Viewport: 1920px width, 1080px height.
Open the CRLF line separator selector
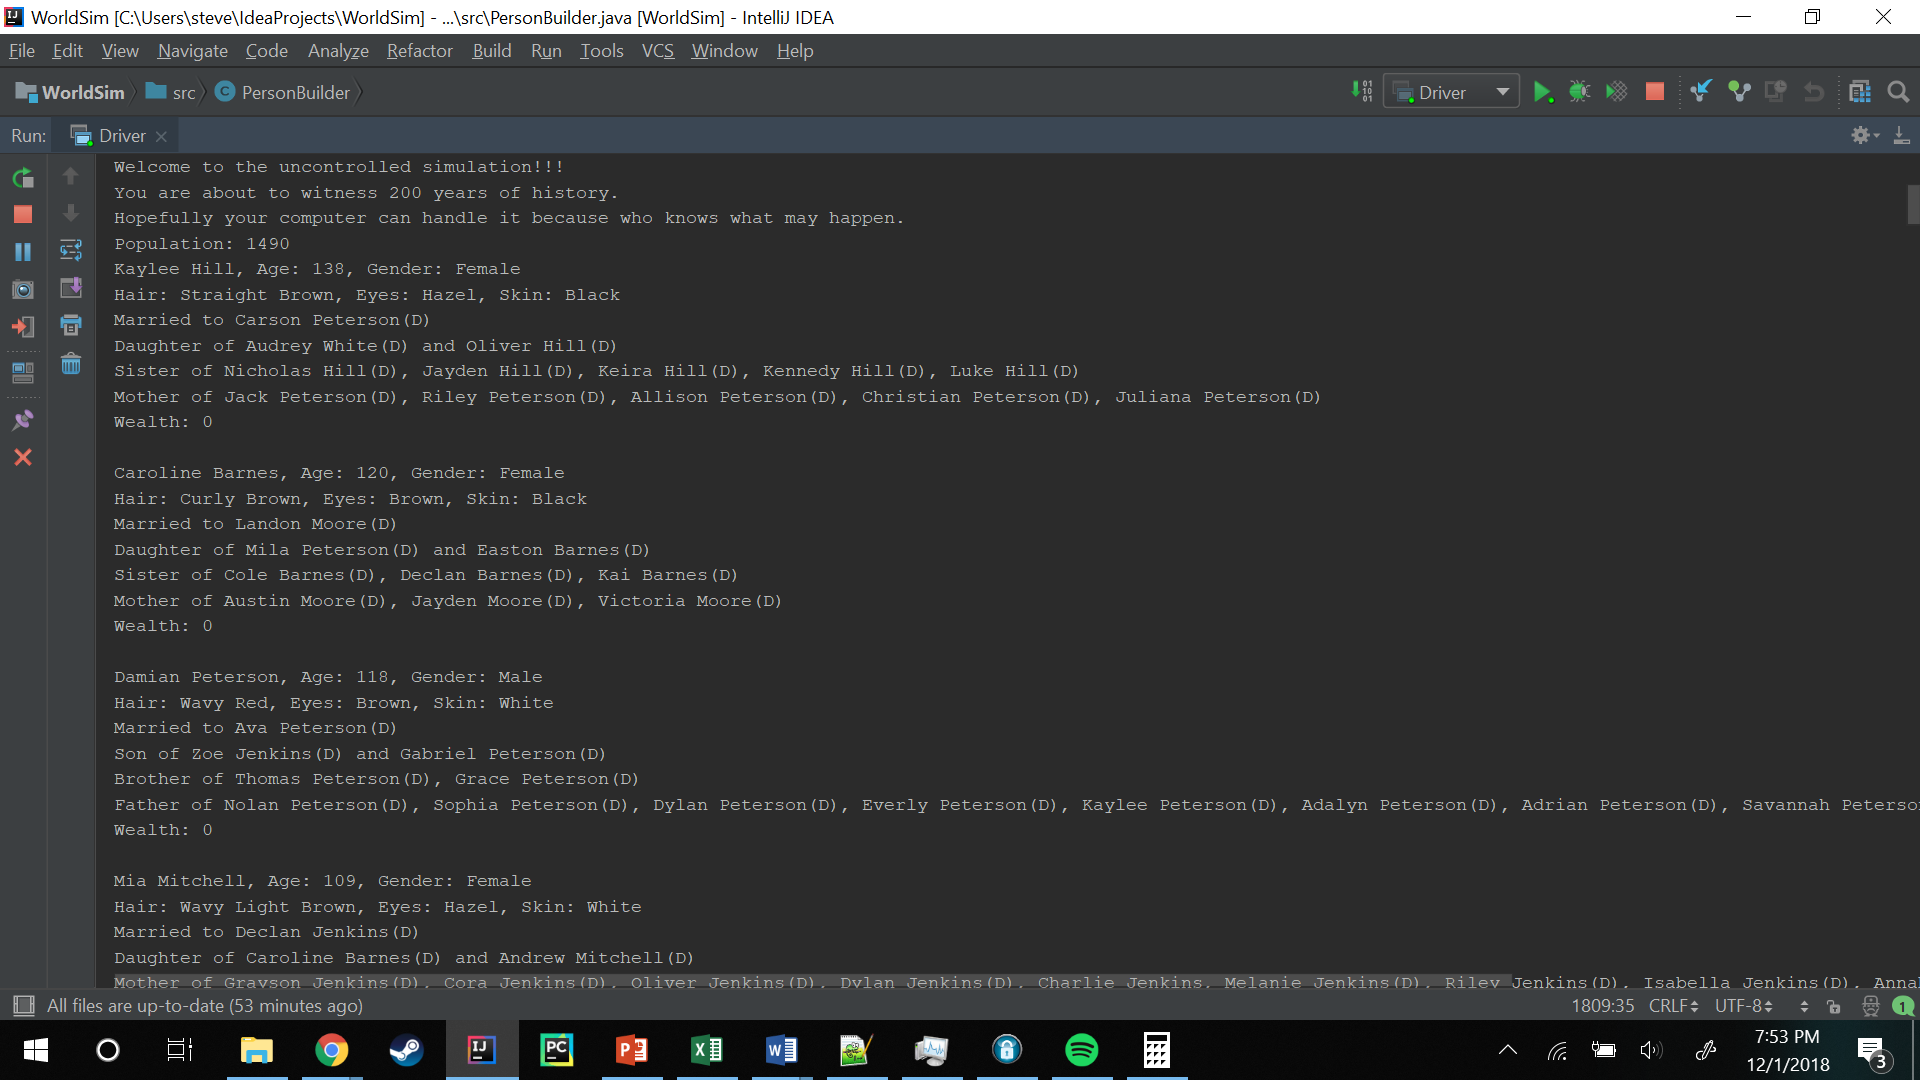coord(1673,1006)
